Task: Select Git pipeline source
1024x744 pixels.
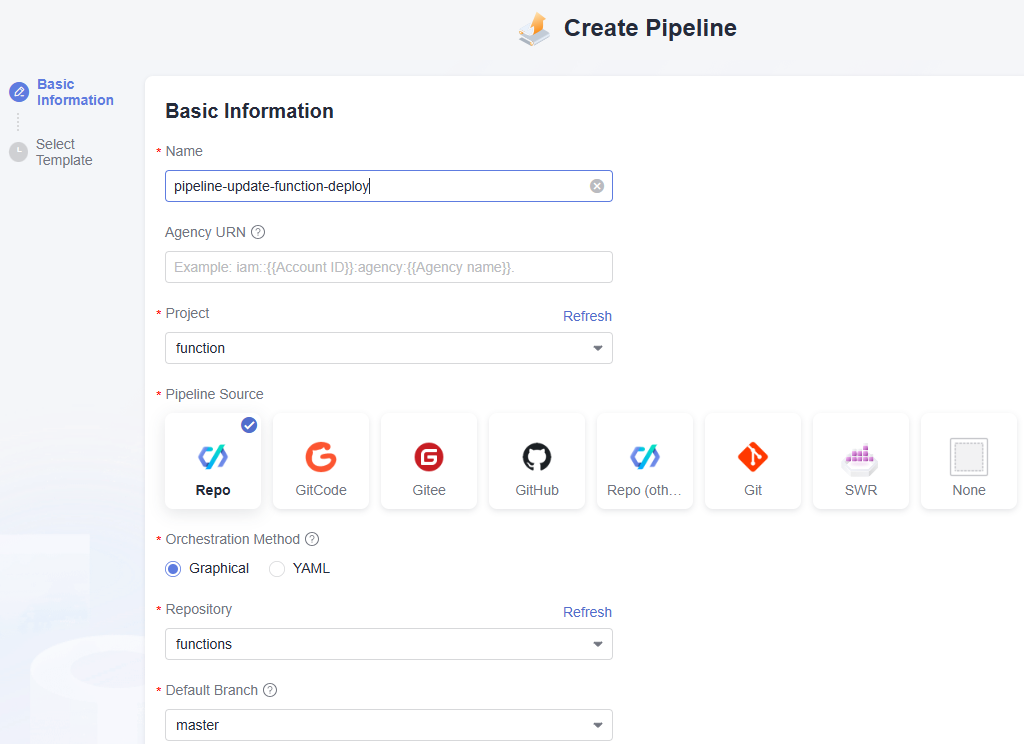Action: pos(753,462)
